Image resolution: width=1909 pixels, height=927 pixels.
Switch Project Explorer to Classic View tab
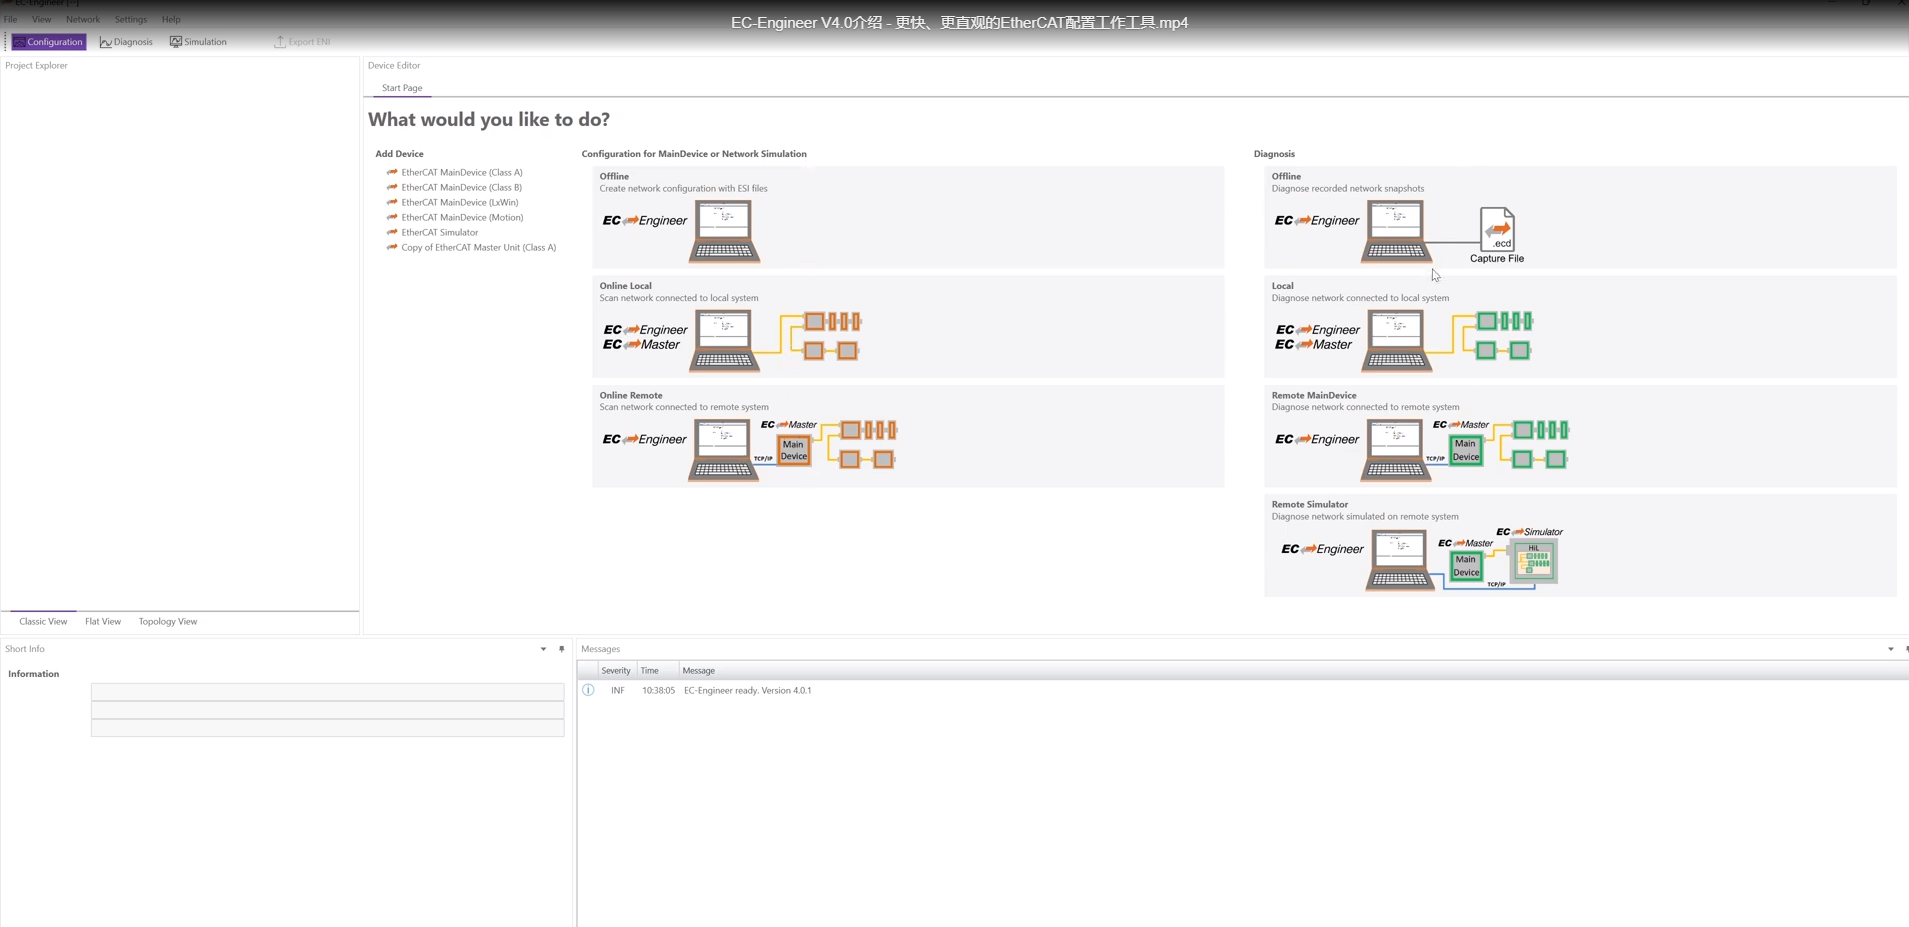tap(43, 621)
